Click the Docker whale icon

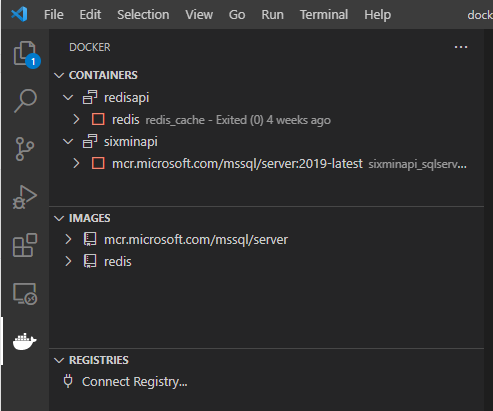pyautogui.click(x=24, y=341)
